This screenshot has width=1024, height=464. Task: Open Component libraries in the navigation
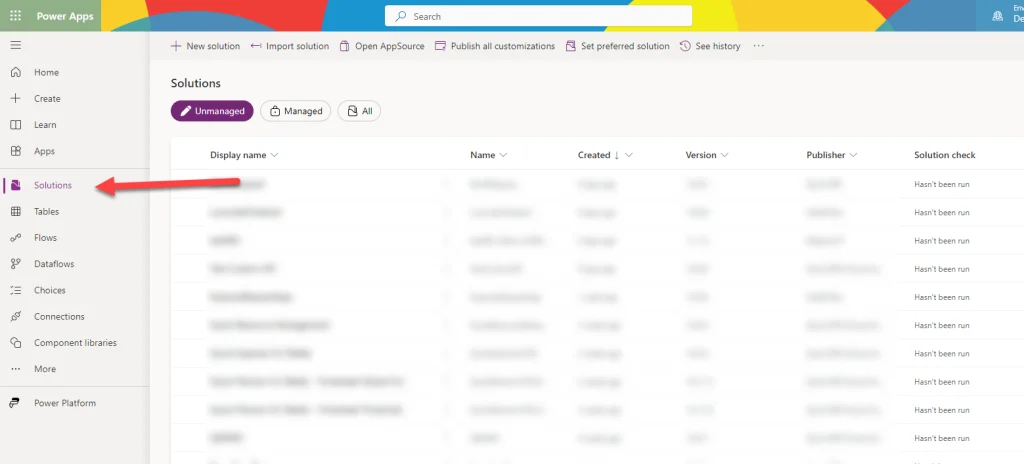74,342
